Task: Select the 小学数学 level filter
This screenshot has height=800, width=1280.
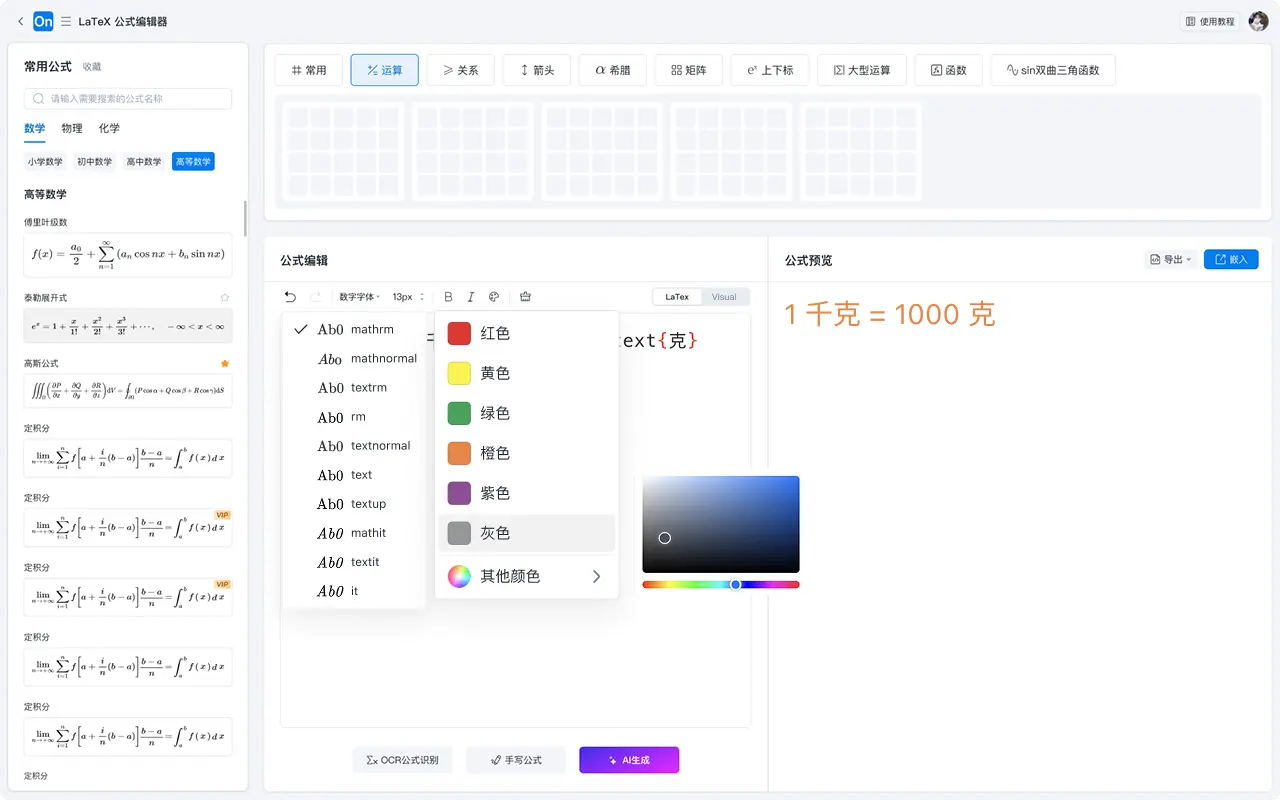Action: pyautogui.click(x=45, y=162)
